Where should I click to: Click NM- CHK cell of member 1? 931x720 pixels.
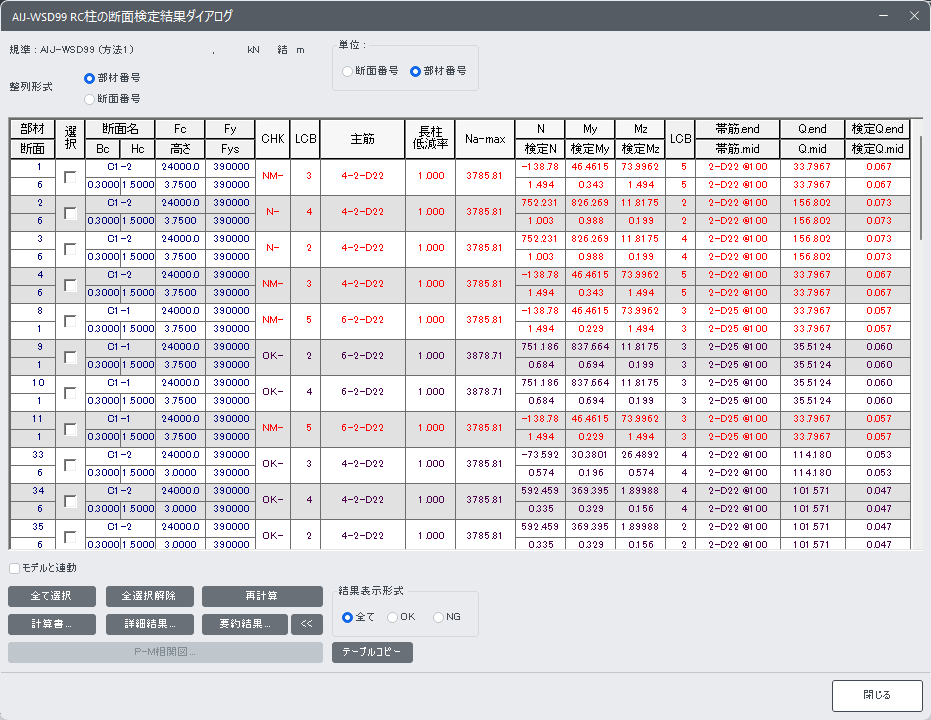click(273, 176)
